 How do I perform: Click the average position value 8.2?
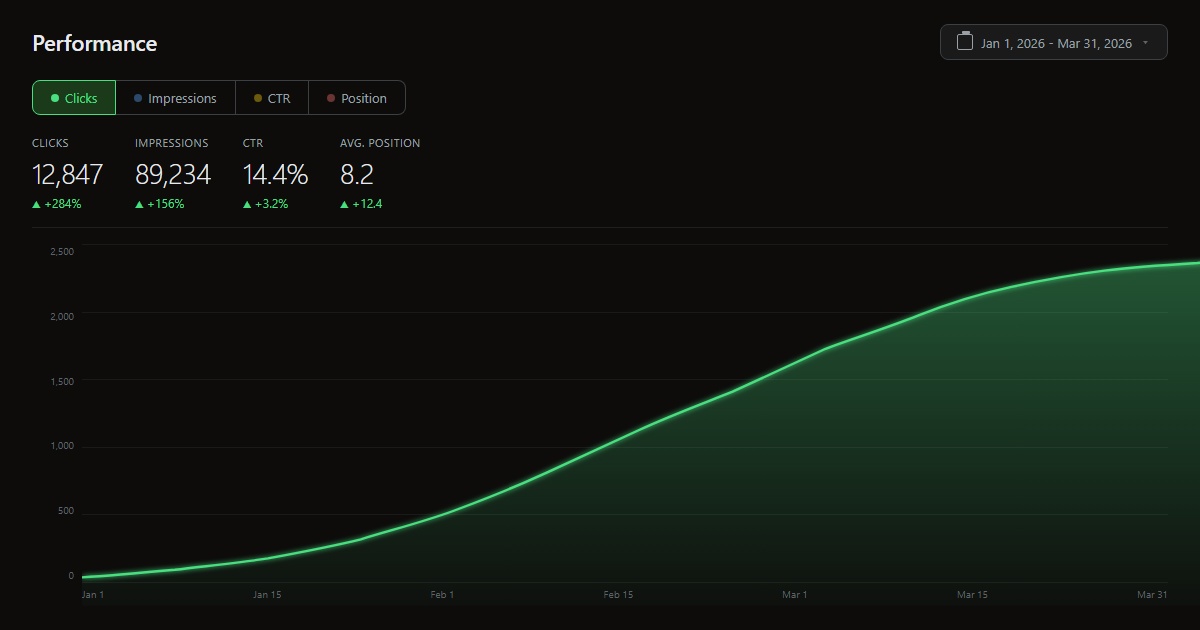357,175
